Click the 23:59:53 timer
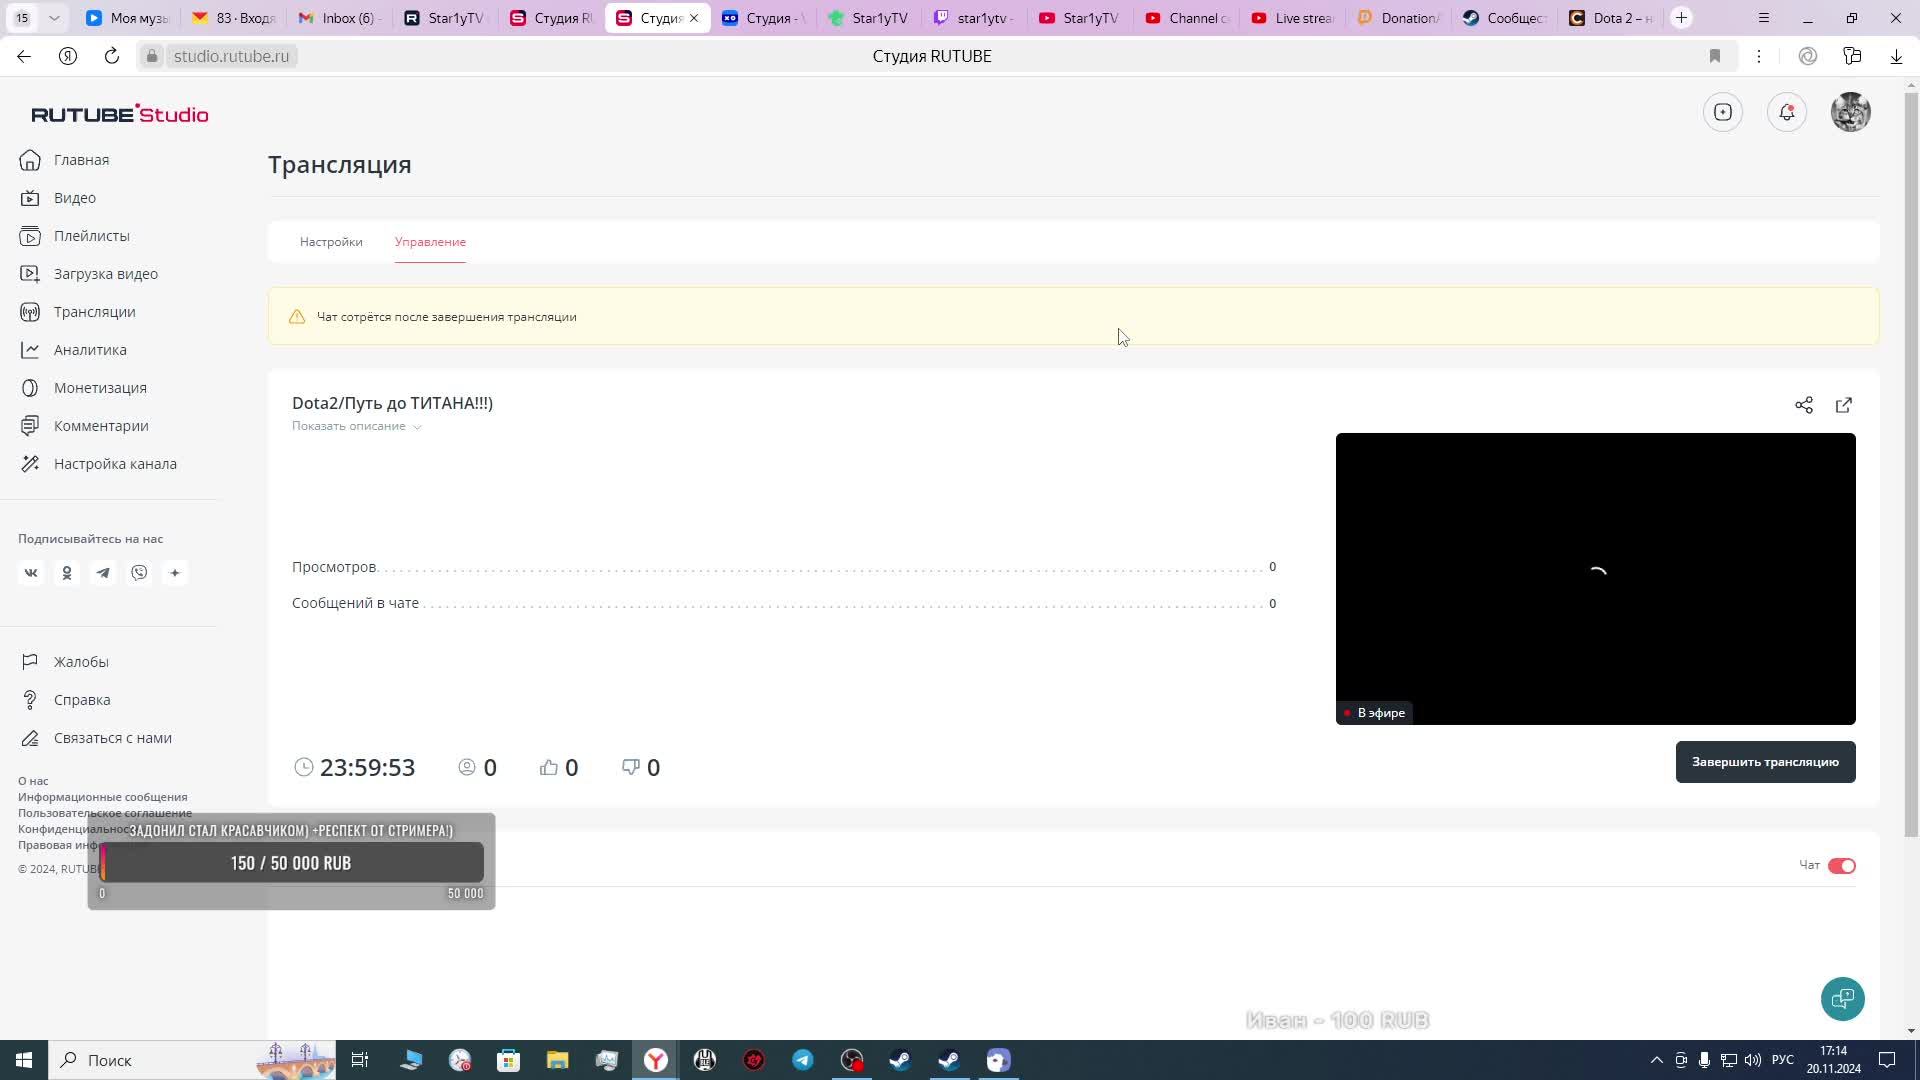The image size is (1920, 1080). (x=367, y=767)
